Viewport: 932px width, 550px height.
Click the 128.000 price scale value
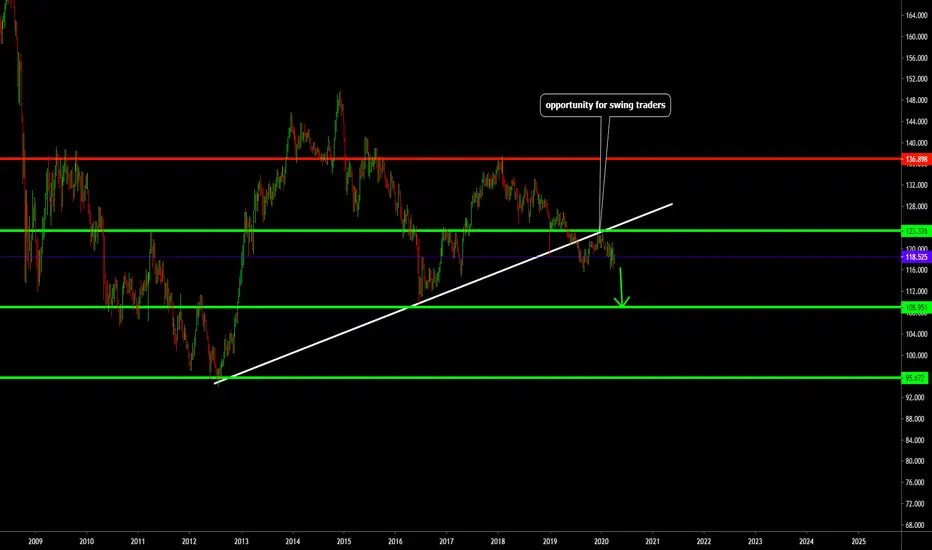coord(917,206)
